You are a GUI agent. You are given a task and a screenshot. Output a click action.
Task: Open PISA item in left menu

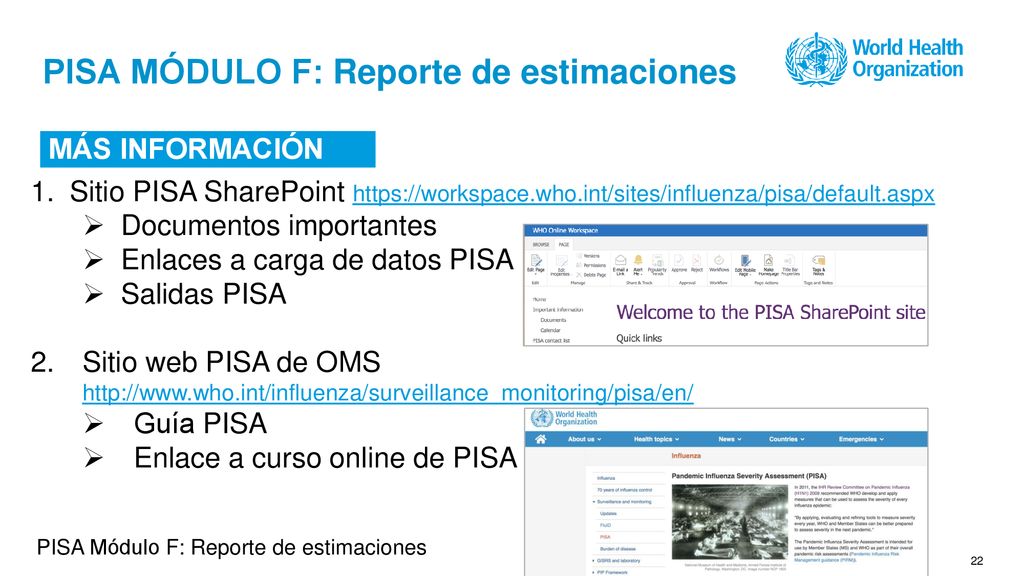point(605,537)
